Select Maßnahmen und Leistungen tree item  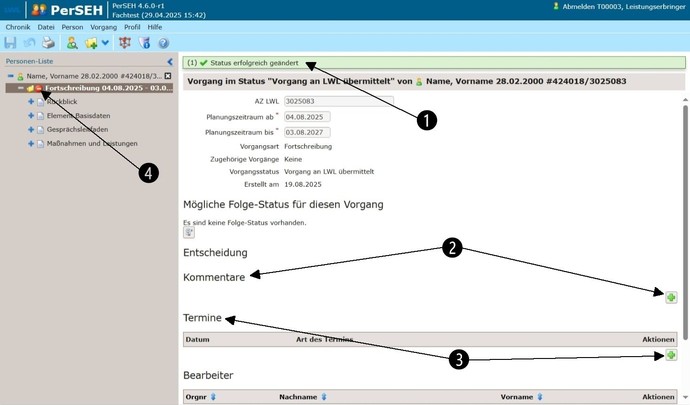pyautogui.click(x=92, y=144)
